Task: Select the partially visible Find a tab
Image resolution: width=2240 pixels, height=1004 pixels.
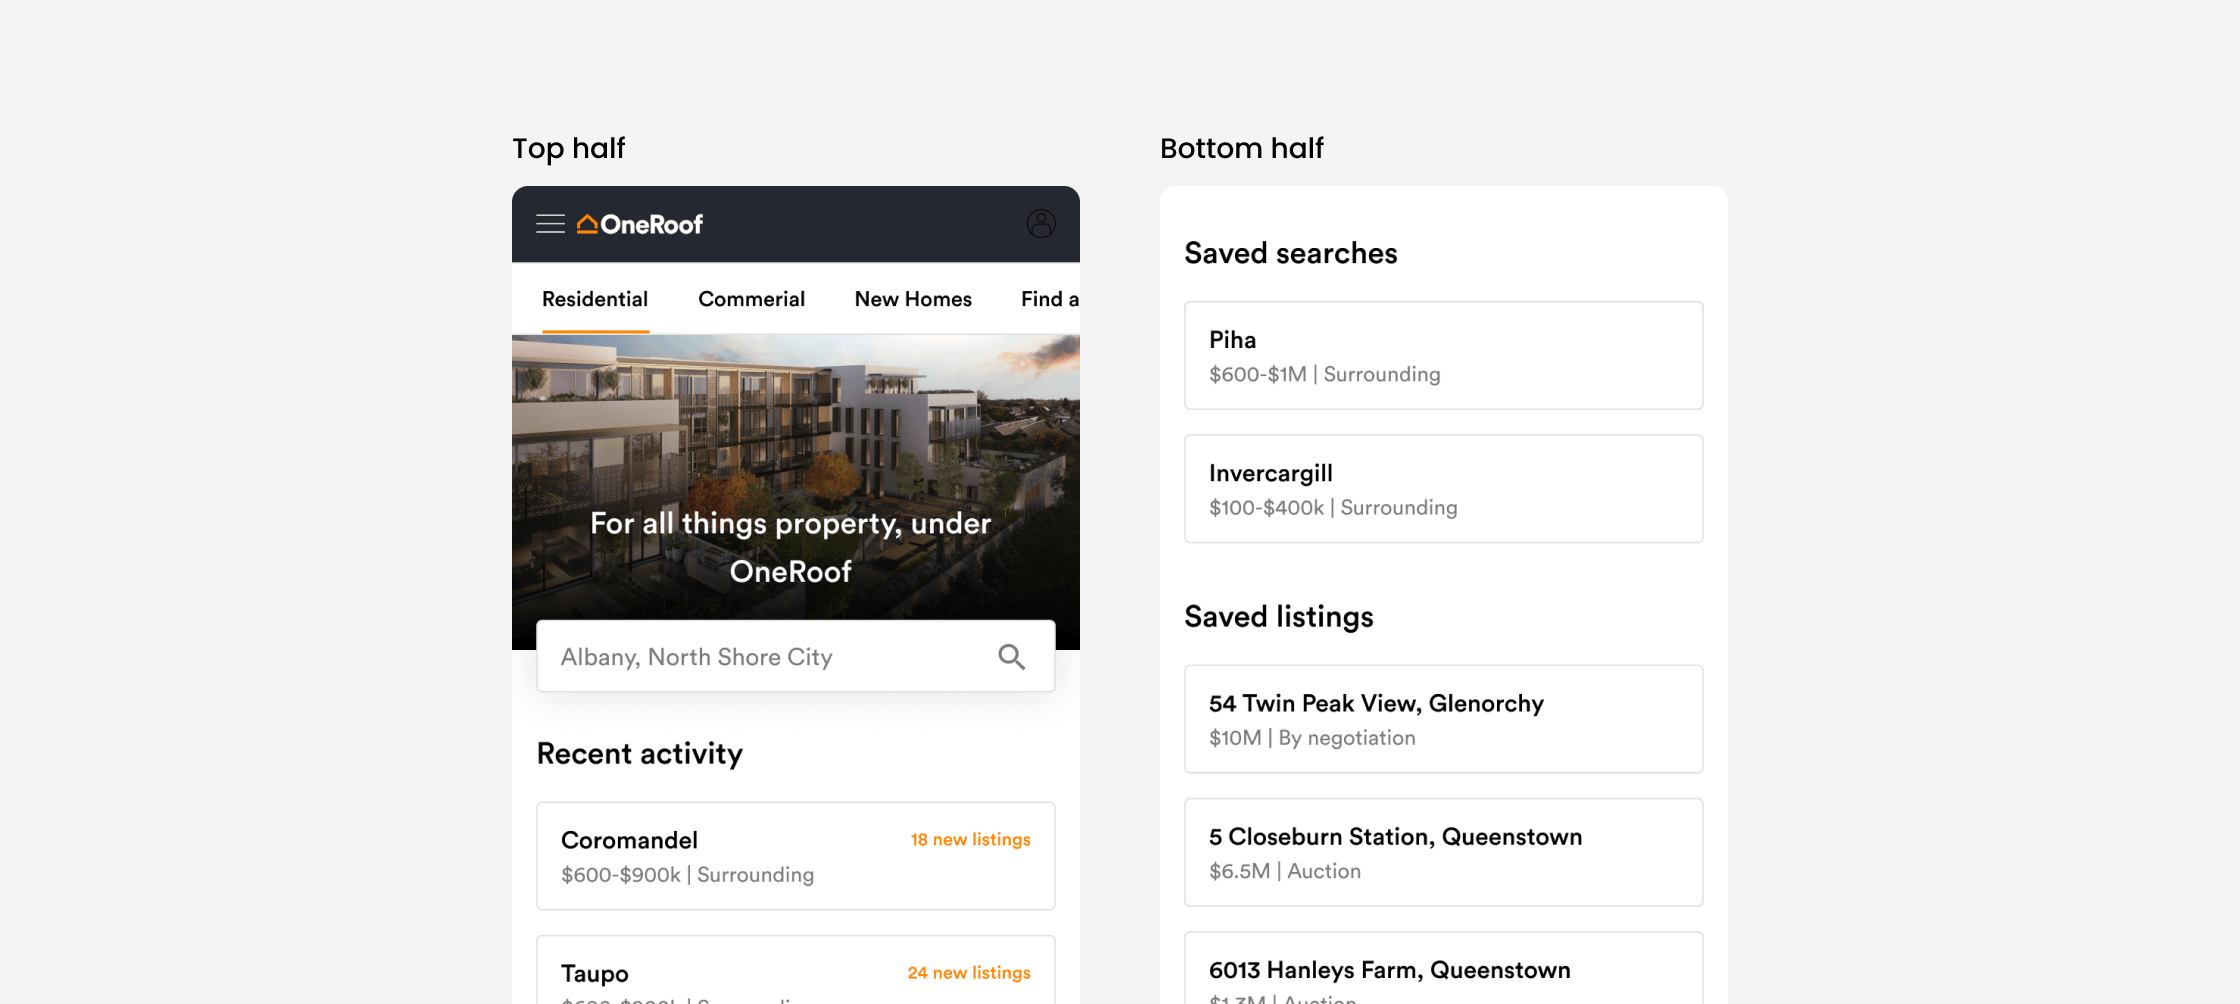Action: pyautogui.click(x=1050, y=299)
